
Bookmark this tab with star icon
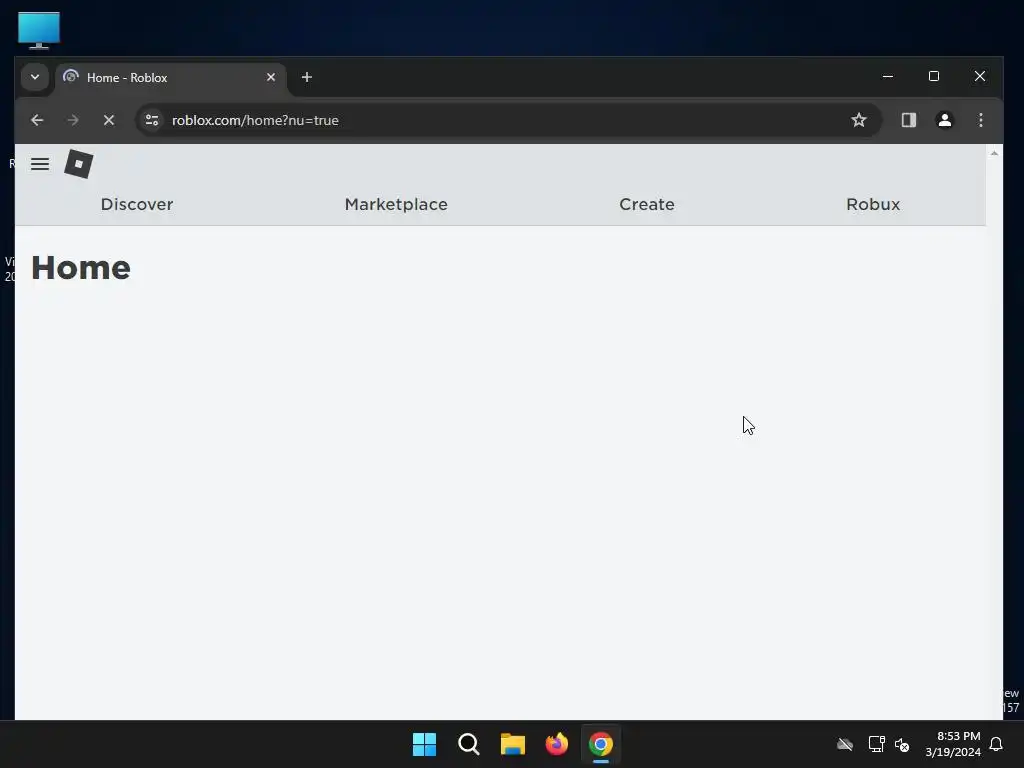coord(859,120)
